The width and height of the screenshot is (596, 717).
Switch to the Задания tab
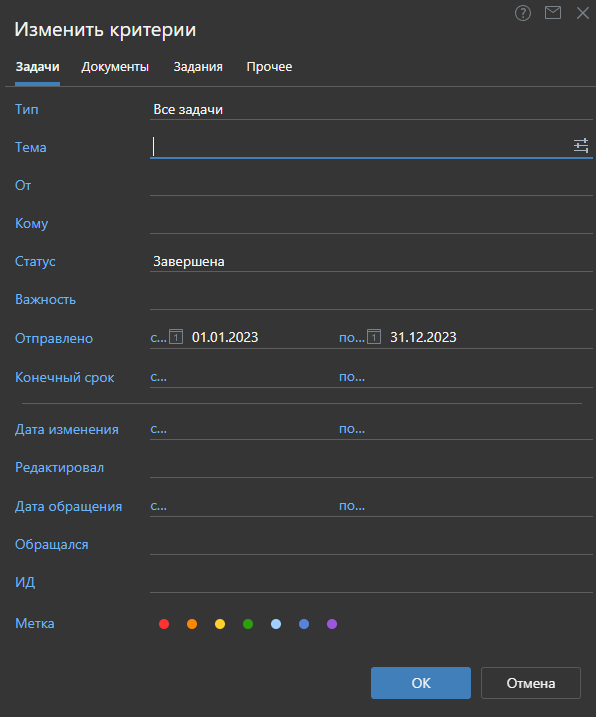[198, 67]
